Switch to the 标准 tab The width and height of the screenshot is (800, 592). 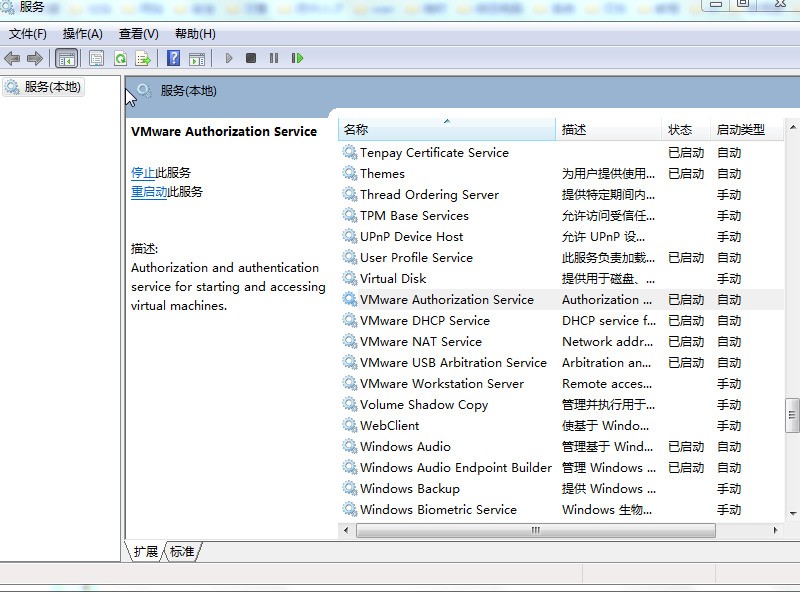click(182, 552)
